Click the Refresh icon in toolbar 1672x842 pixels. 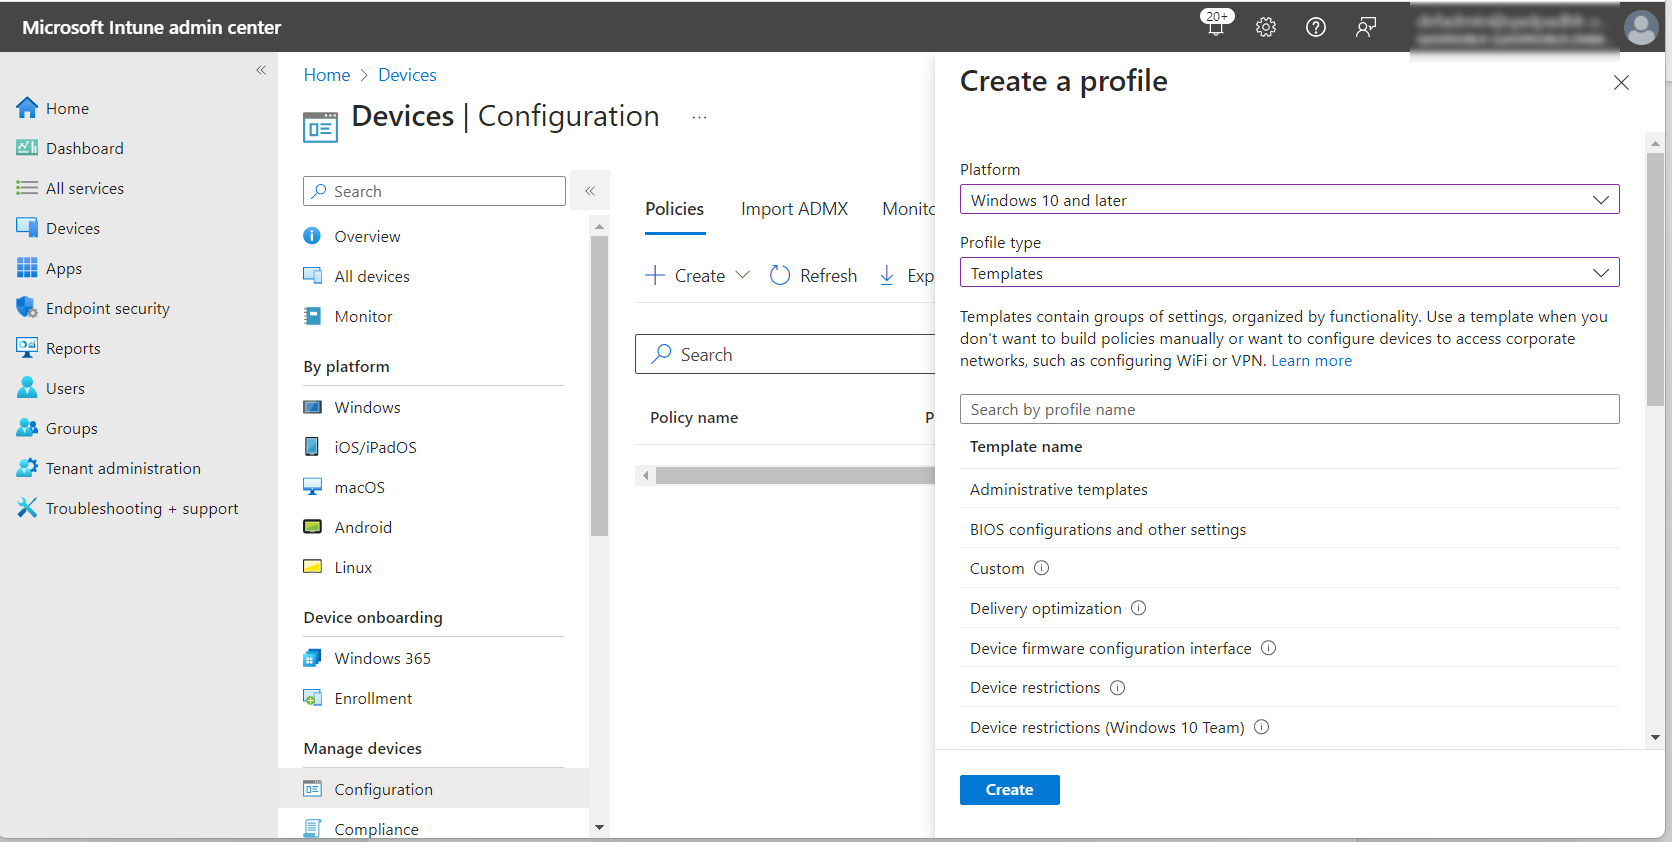pyautogui.click(x=780, y=275)
